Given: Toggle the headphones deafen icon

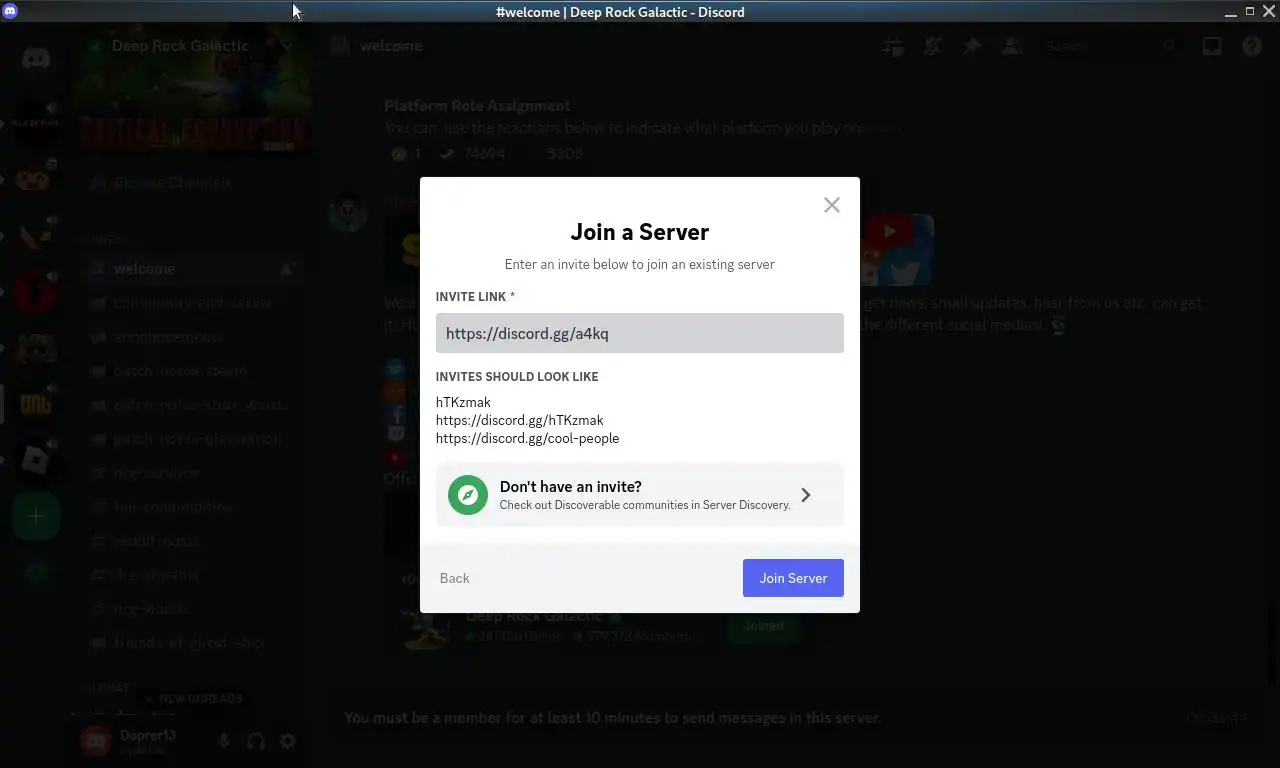Looking at the screenshot, I should coord(256,741).
